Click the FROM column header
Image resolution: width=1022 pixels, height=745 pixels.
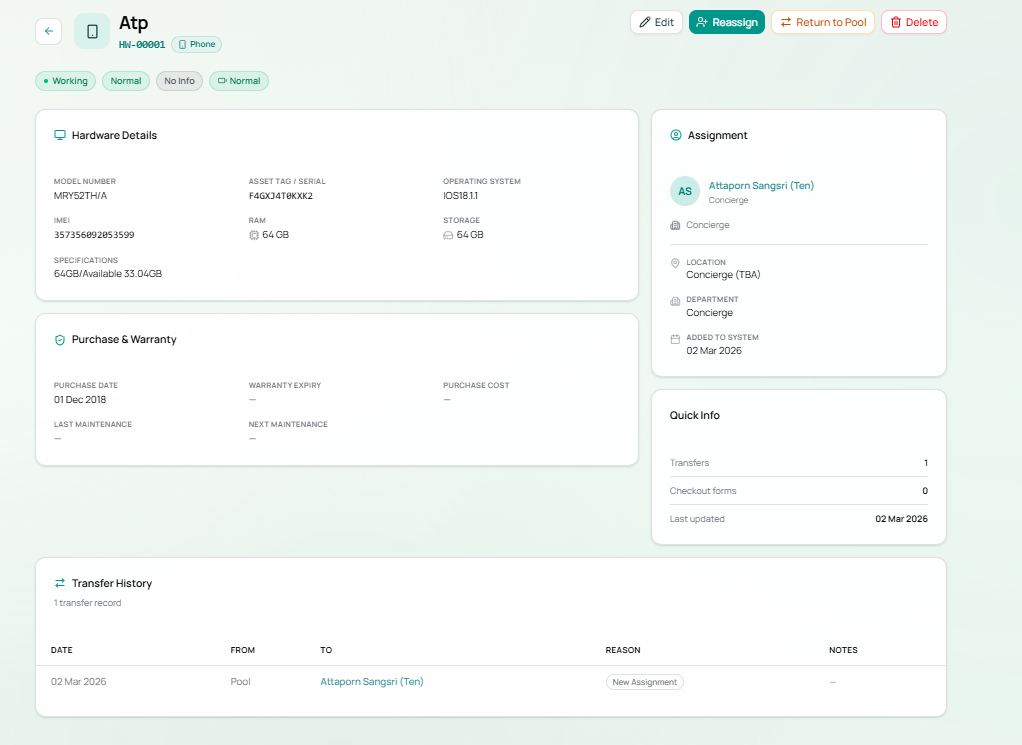pos(242,650)
